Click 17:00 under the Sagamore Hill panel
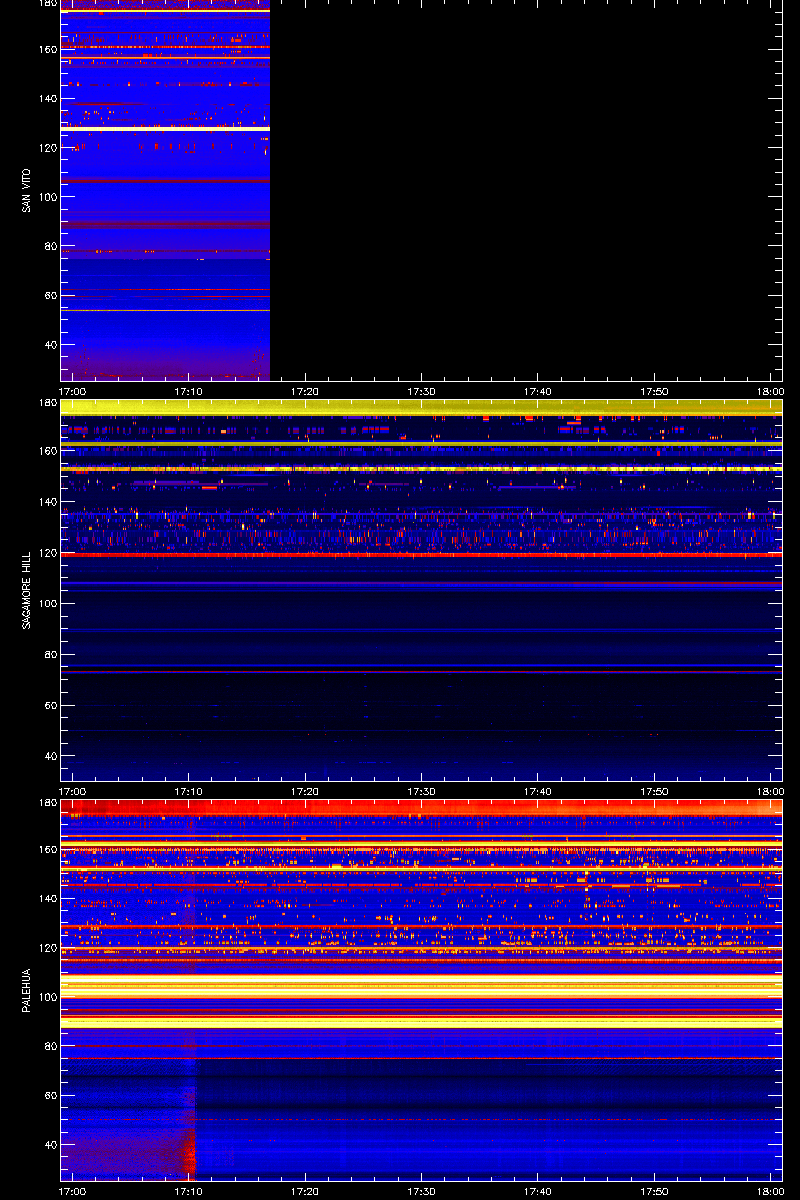This screenshot has height=1200, width=800. (72, 792)
